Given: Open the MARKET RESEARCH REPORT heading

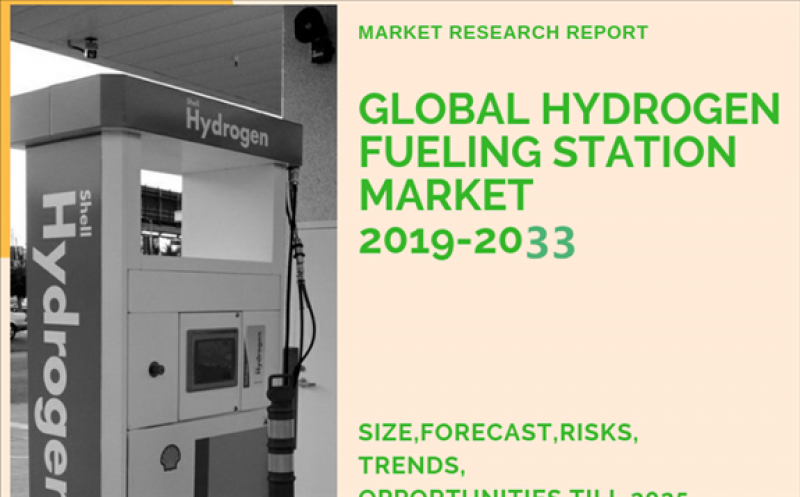Looking at the screenshot, I should click(502, 32).
